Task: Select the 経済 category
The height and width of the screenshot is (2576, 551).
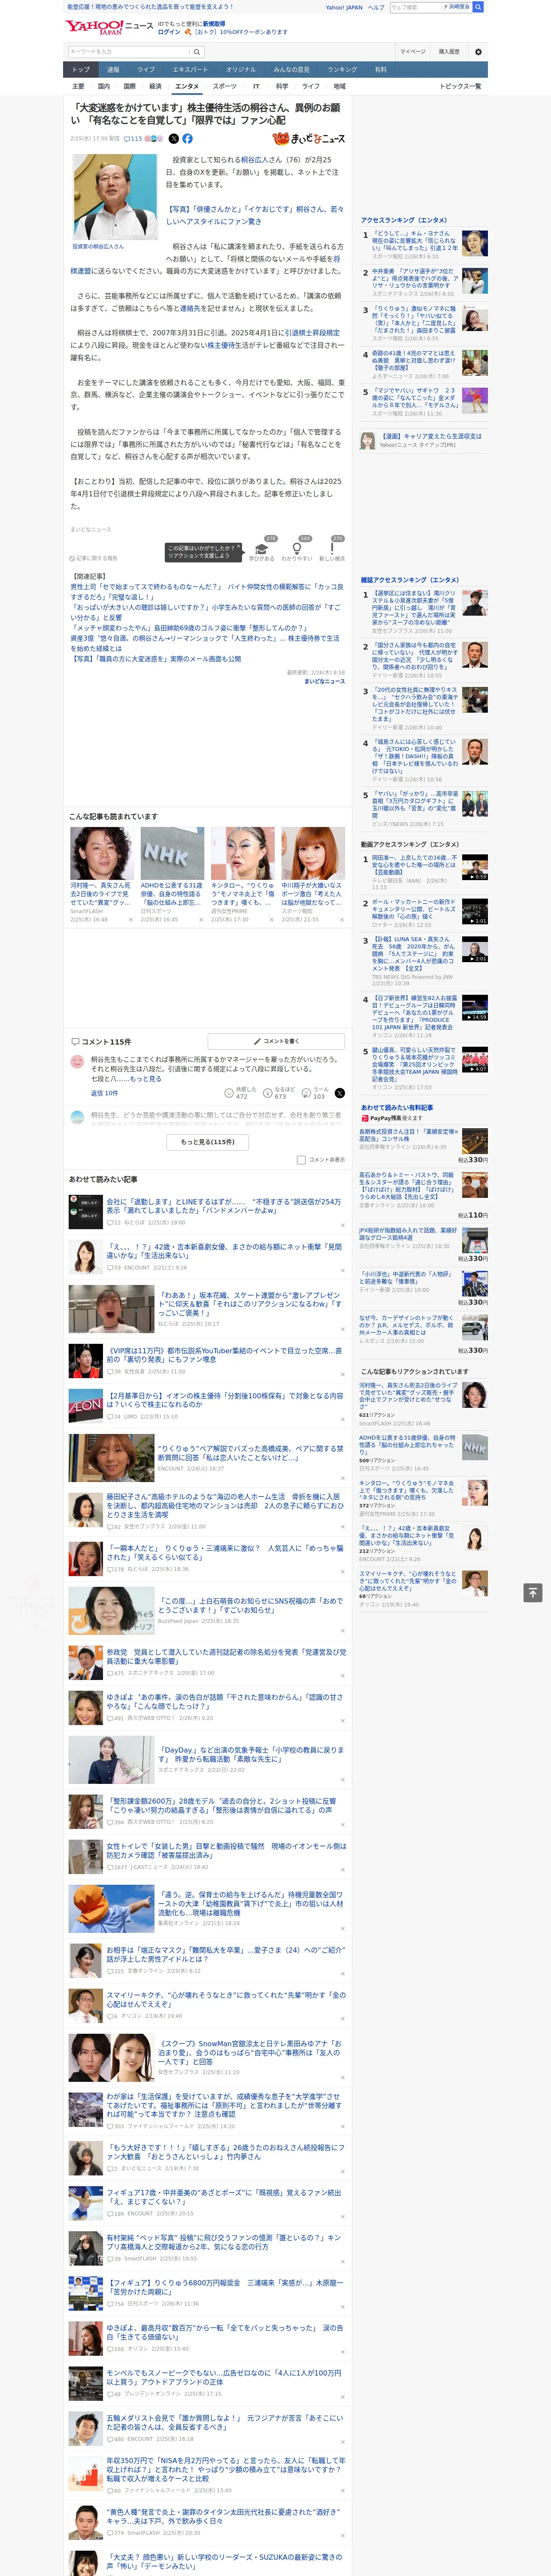Action: 155,86
